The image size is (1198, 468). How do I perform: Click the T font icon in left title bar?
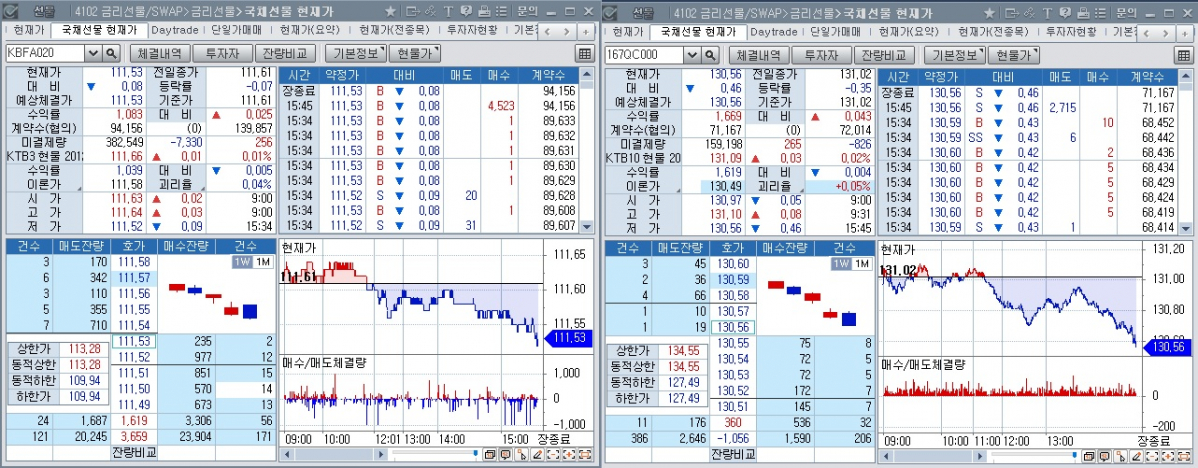click(x=448, y=11)
